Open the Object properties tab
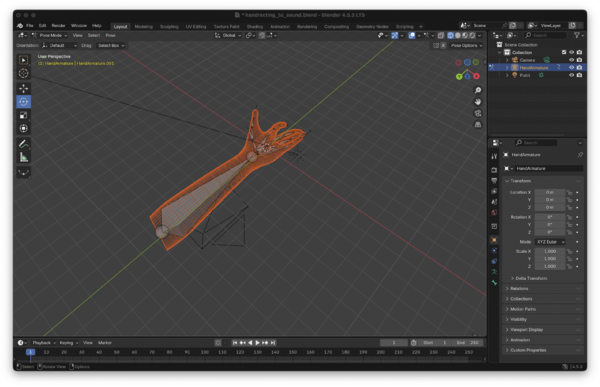Screen dimensions: 600x387 click(494, 240)
